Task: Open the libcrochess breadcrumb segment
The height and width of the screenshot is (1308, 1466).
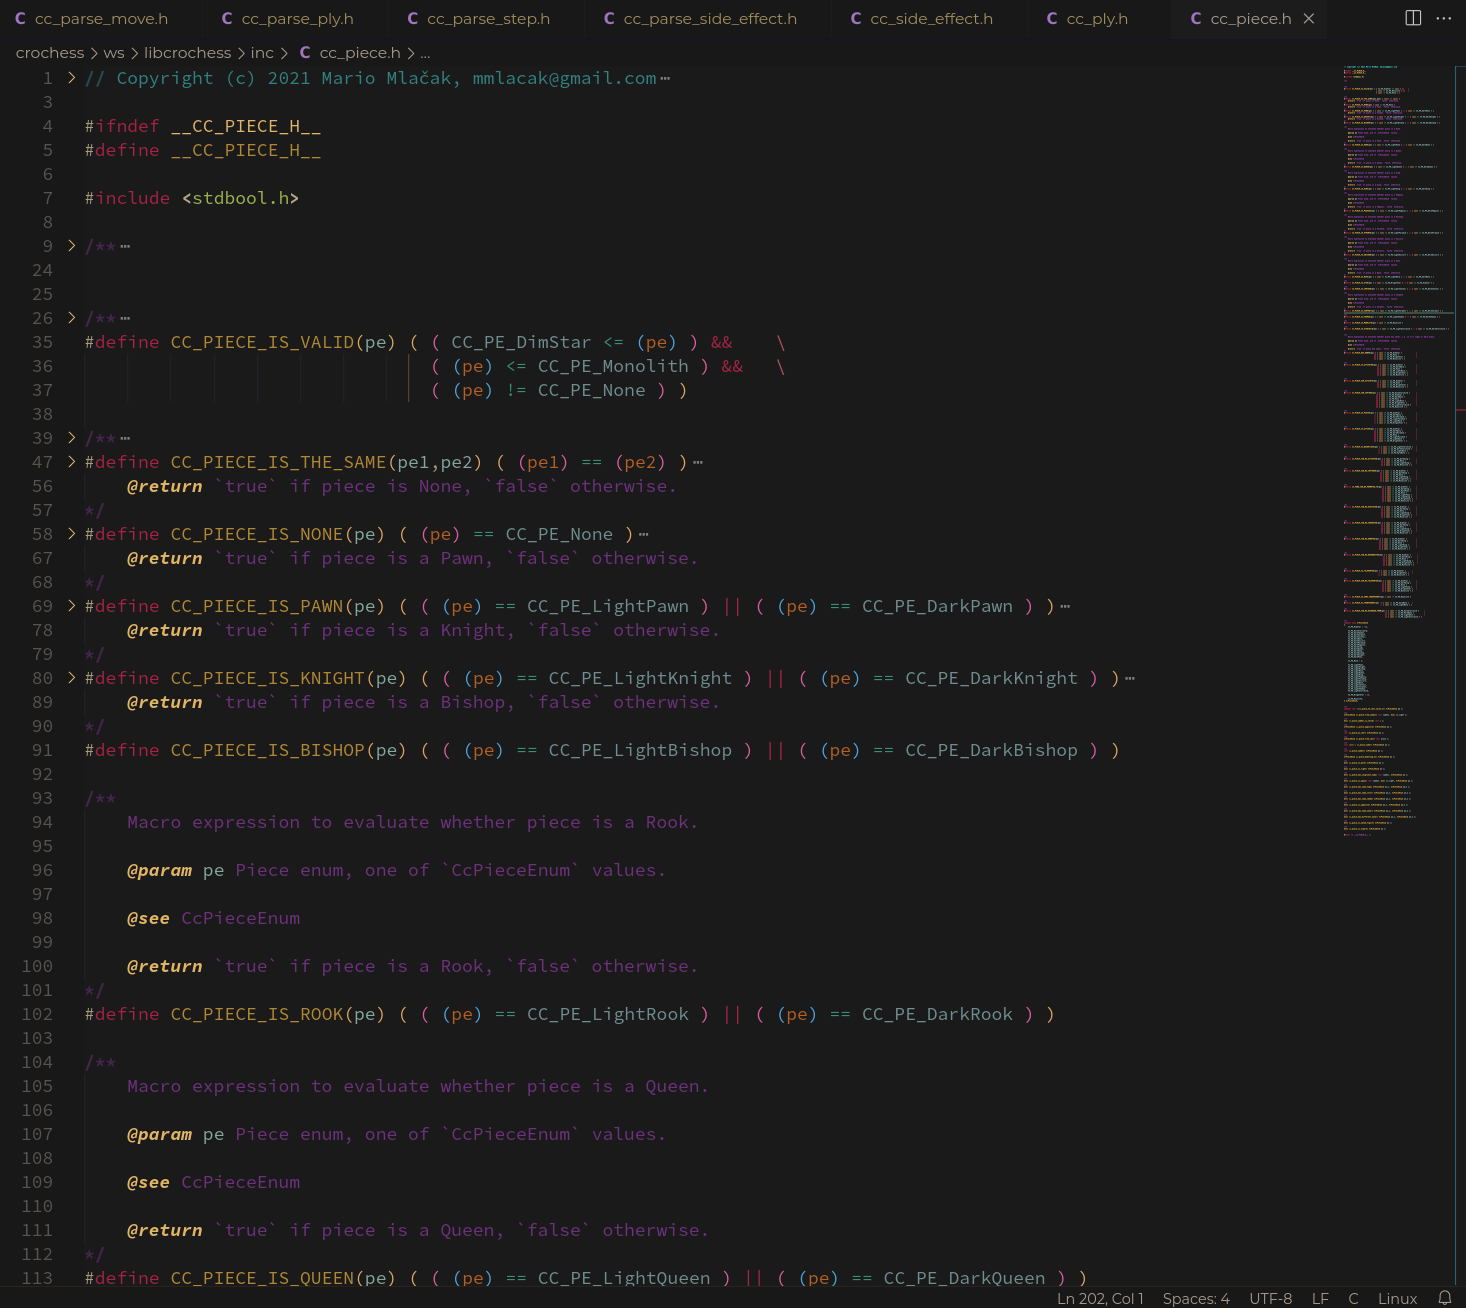Action: 187,53
